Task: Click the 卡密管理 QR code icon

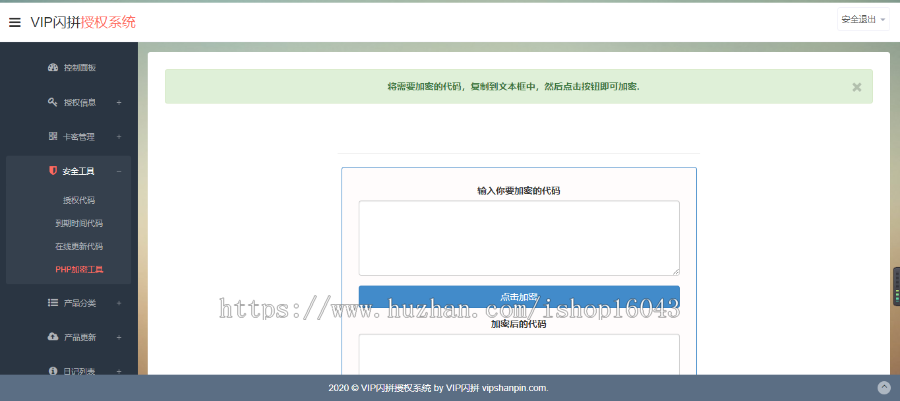Action: point(53,136)
